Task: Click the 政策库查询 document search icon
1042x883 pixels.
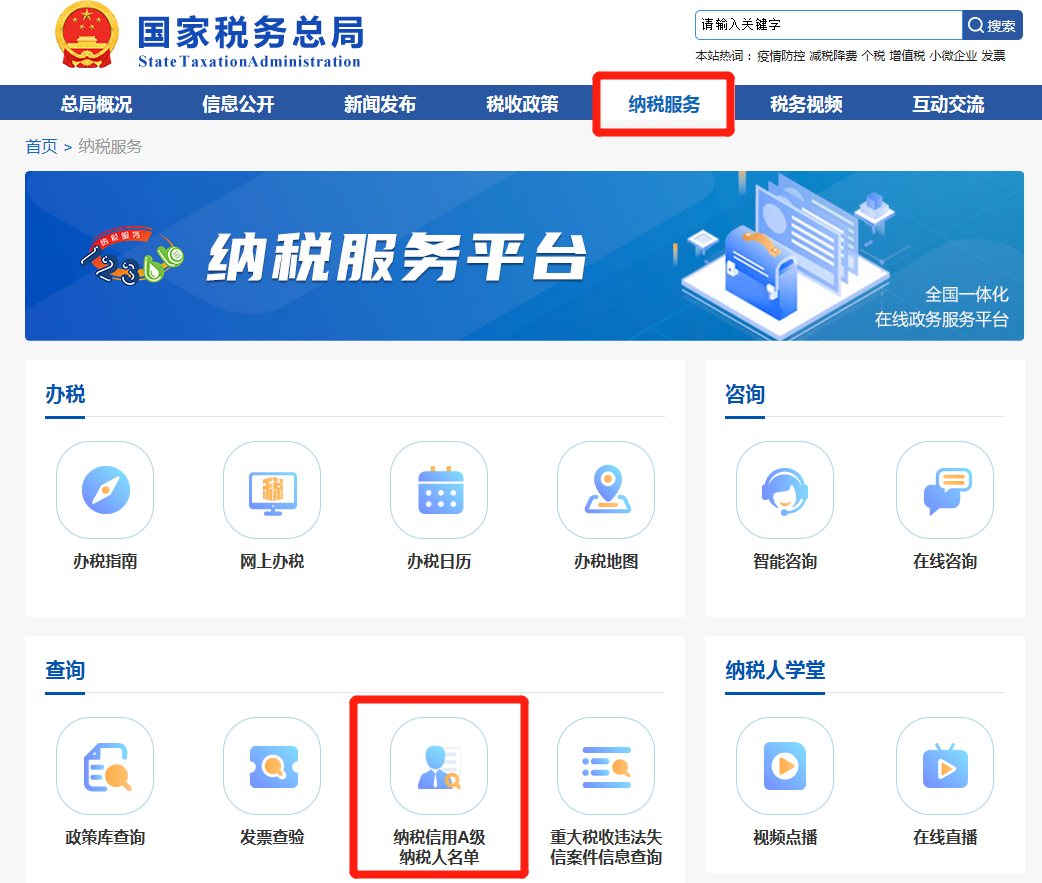Action: (x=105, y=766)
